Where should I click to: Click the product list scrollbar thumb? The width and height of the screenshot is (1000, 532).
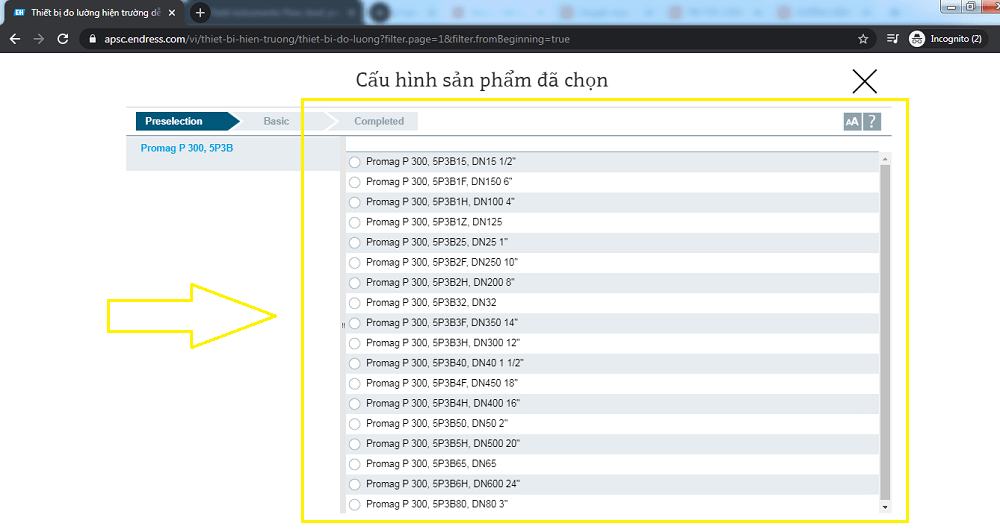pos(885,332)
